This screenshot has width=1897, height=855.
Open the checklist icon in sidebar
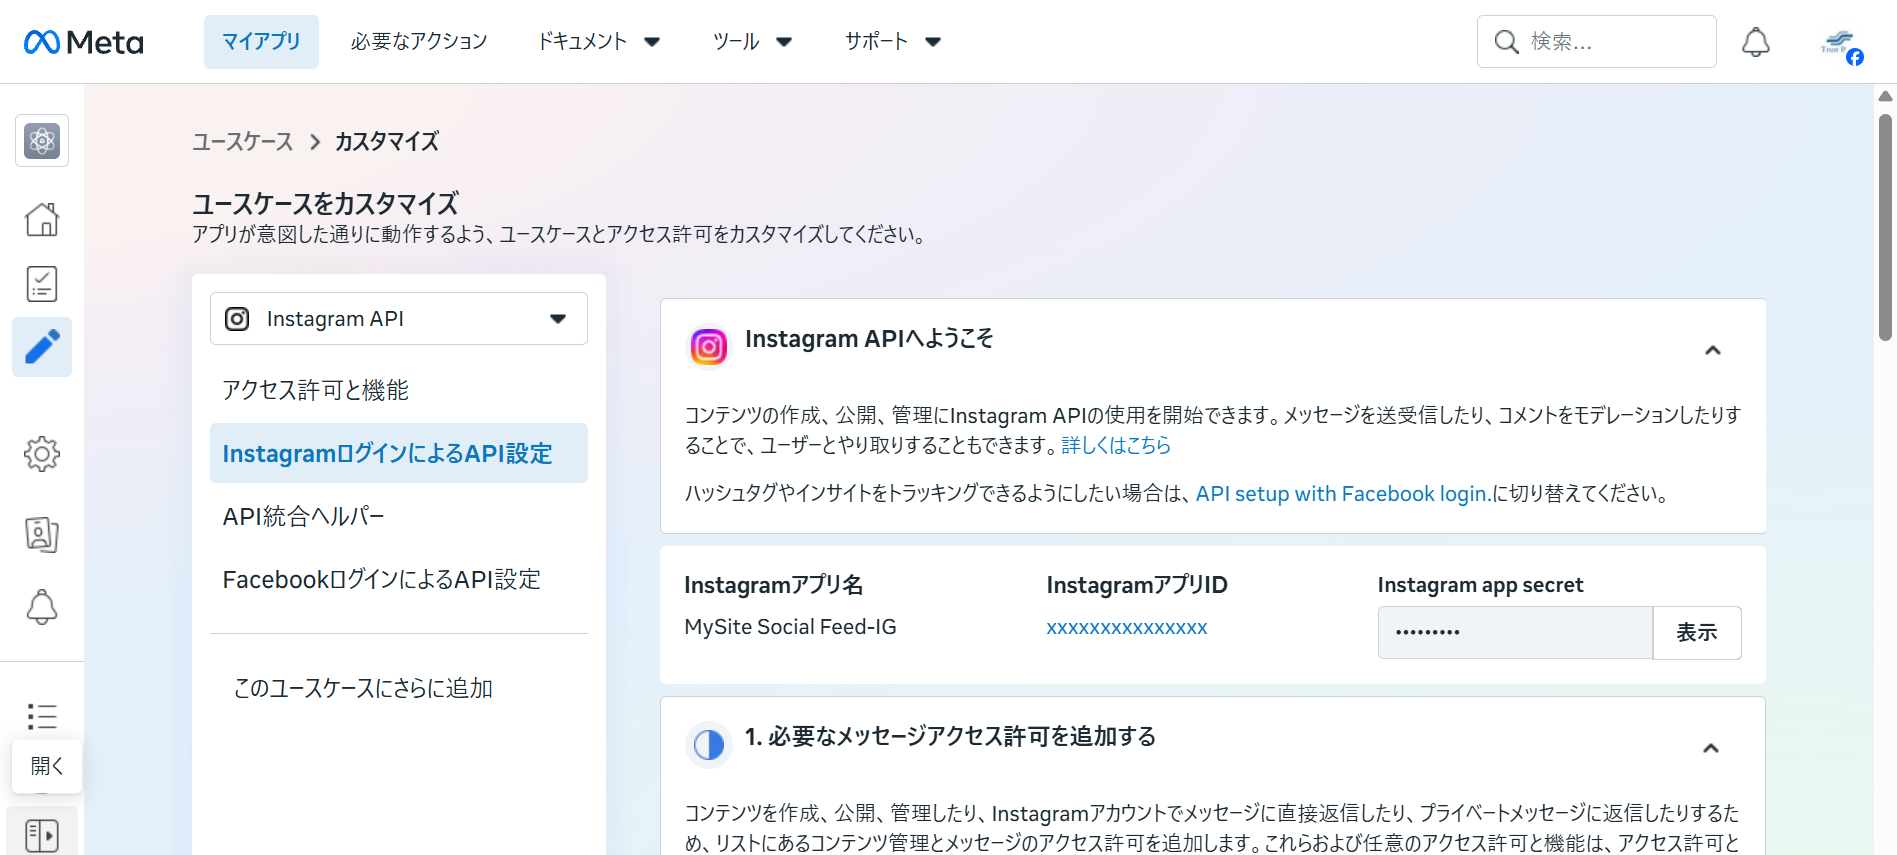42,284
